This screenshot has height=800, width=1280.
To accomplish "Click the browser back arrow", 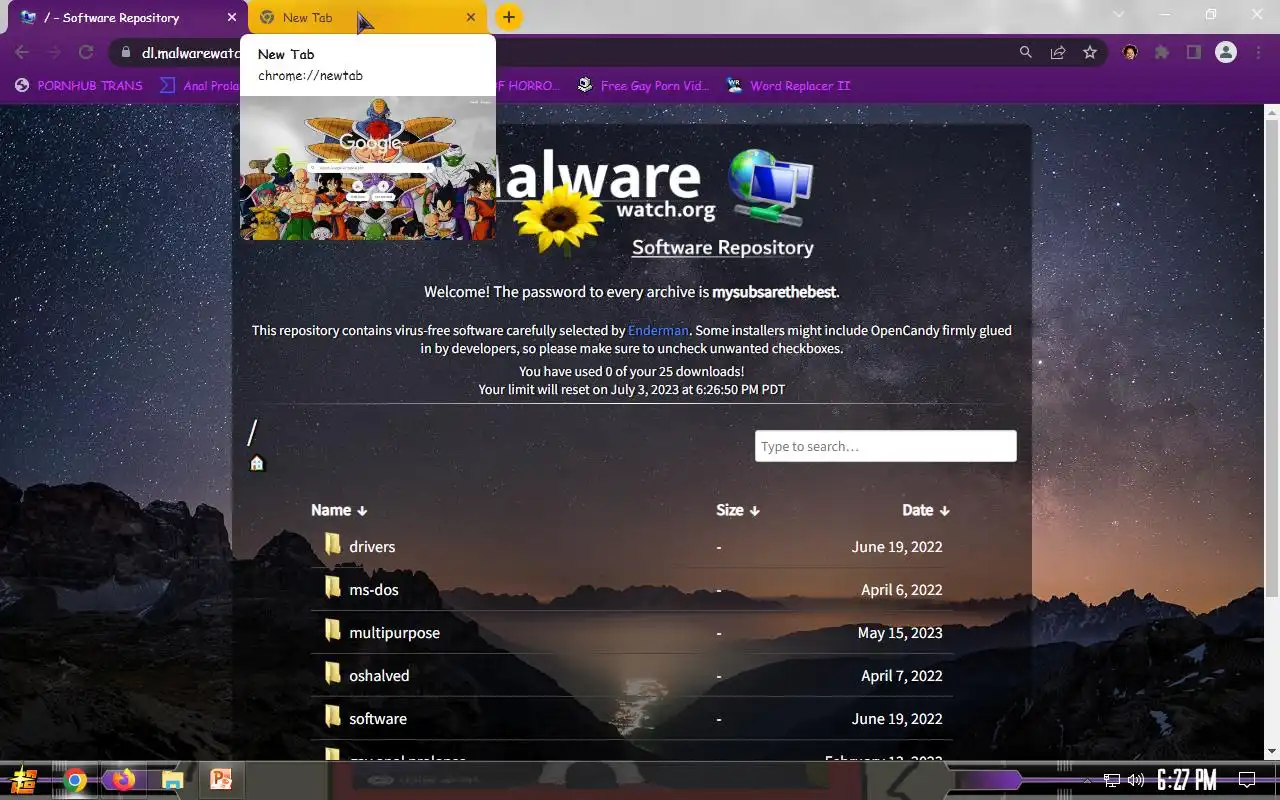I will 22,52.
